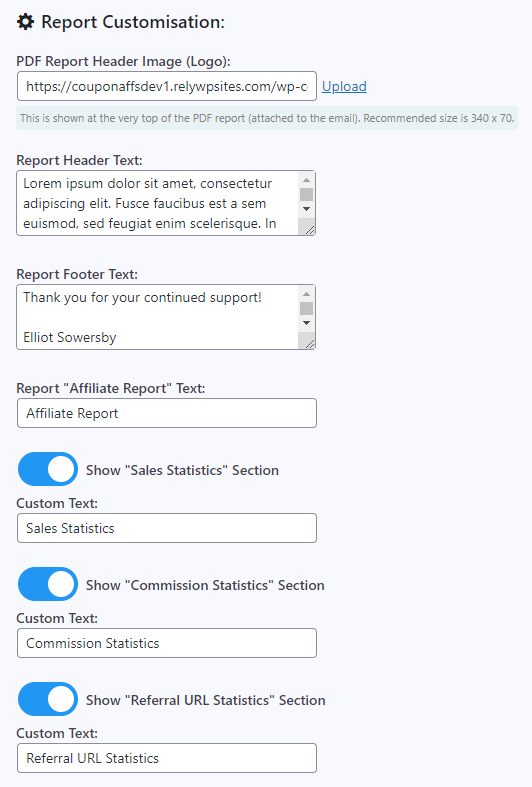This screenshot has width=532, height=787.
Task: Click the up arrow in footer text scrollbar
Action: pyautogui.click(x=306, y=294)
